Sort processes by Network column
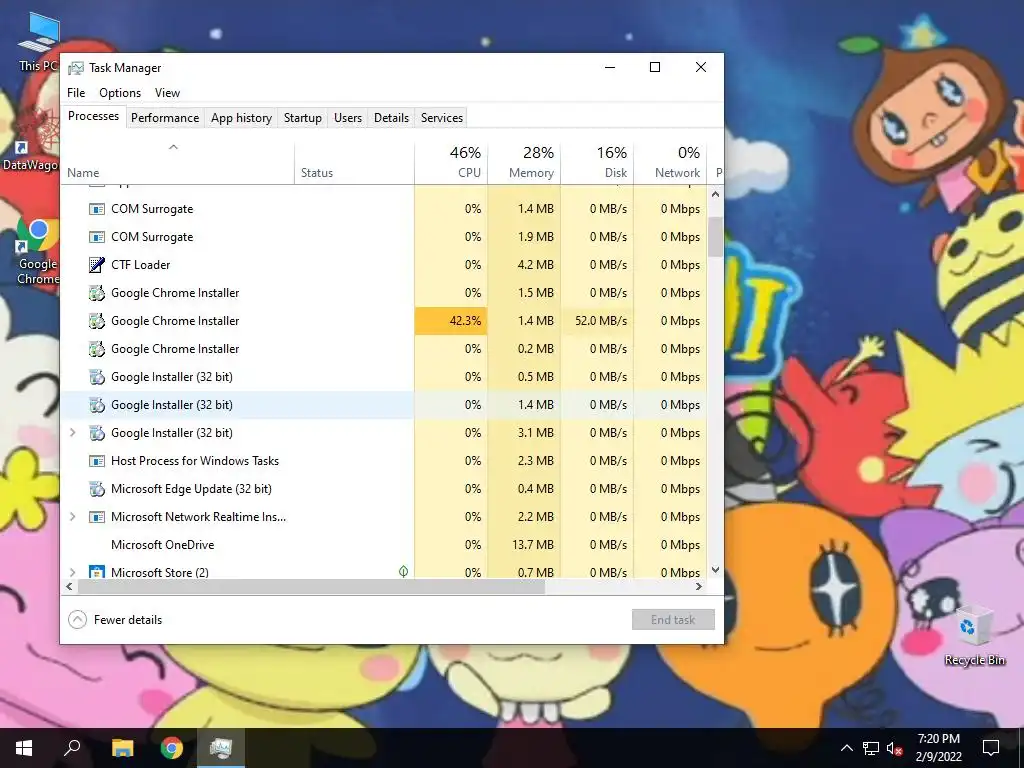This screenshot has height=768, width=1024. click(x=670, y=162)
